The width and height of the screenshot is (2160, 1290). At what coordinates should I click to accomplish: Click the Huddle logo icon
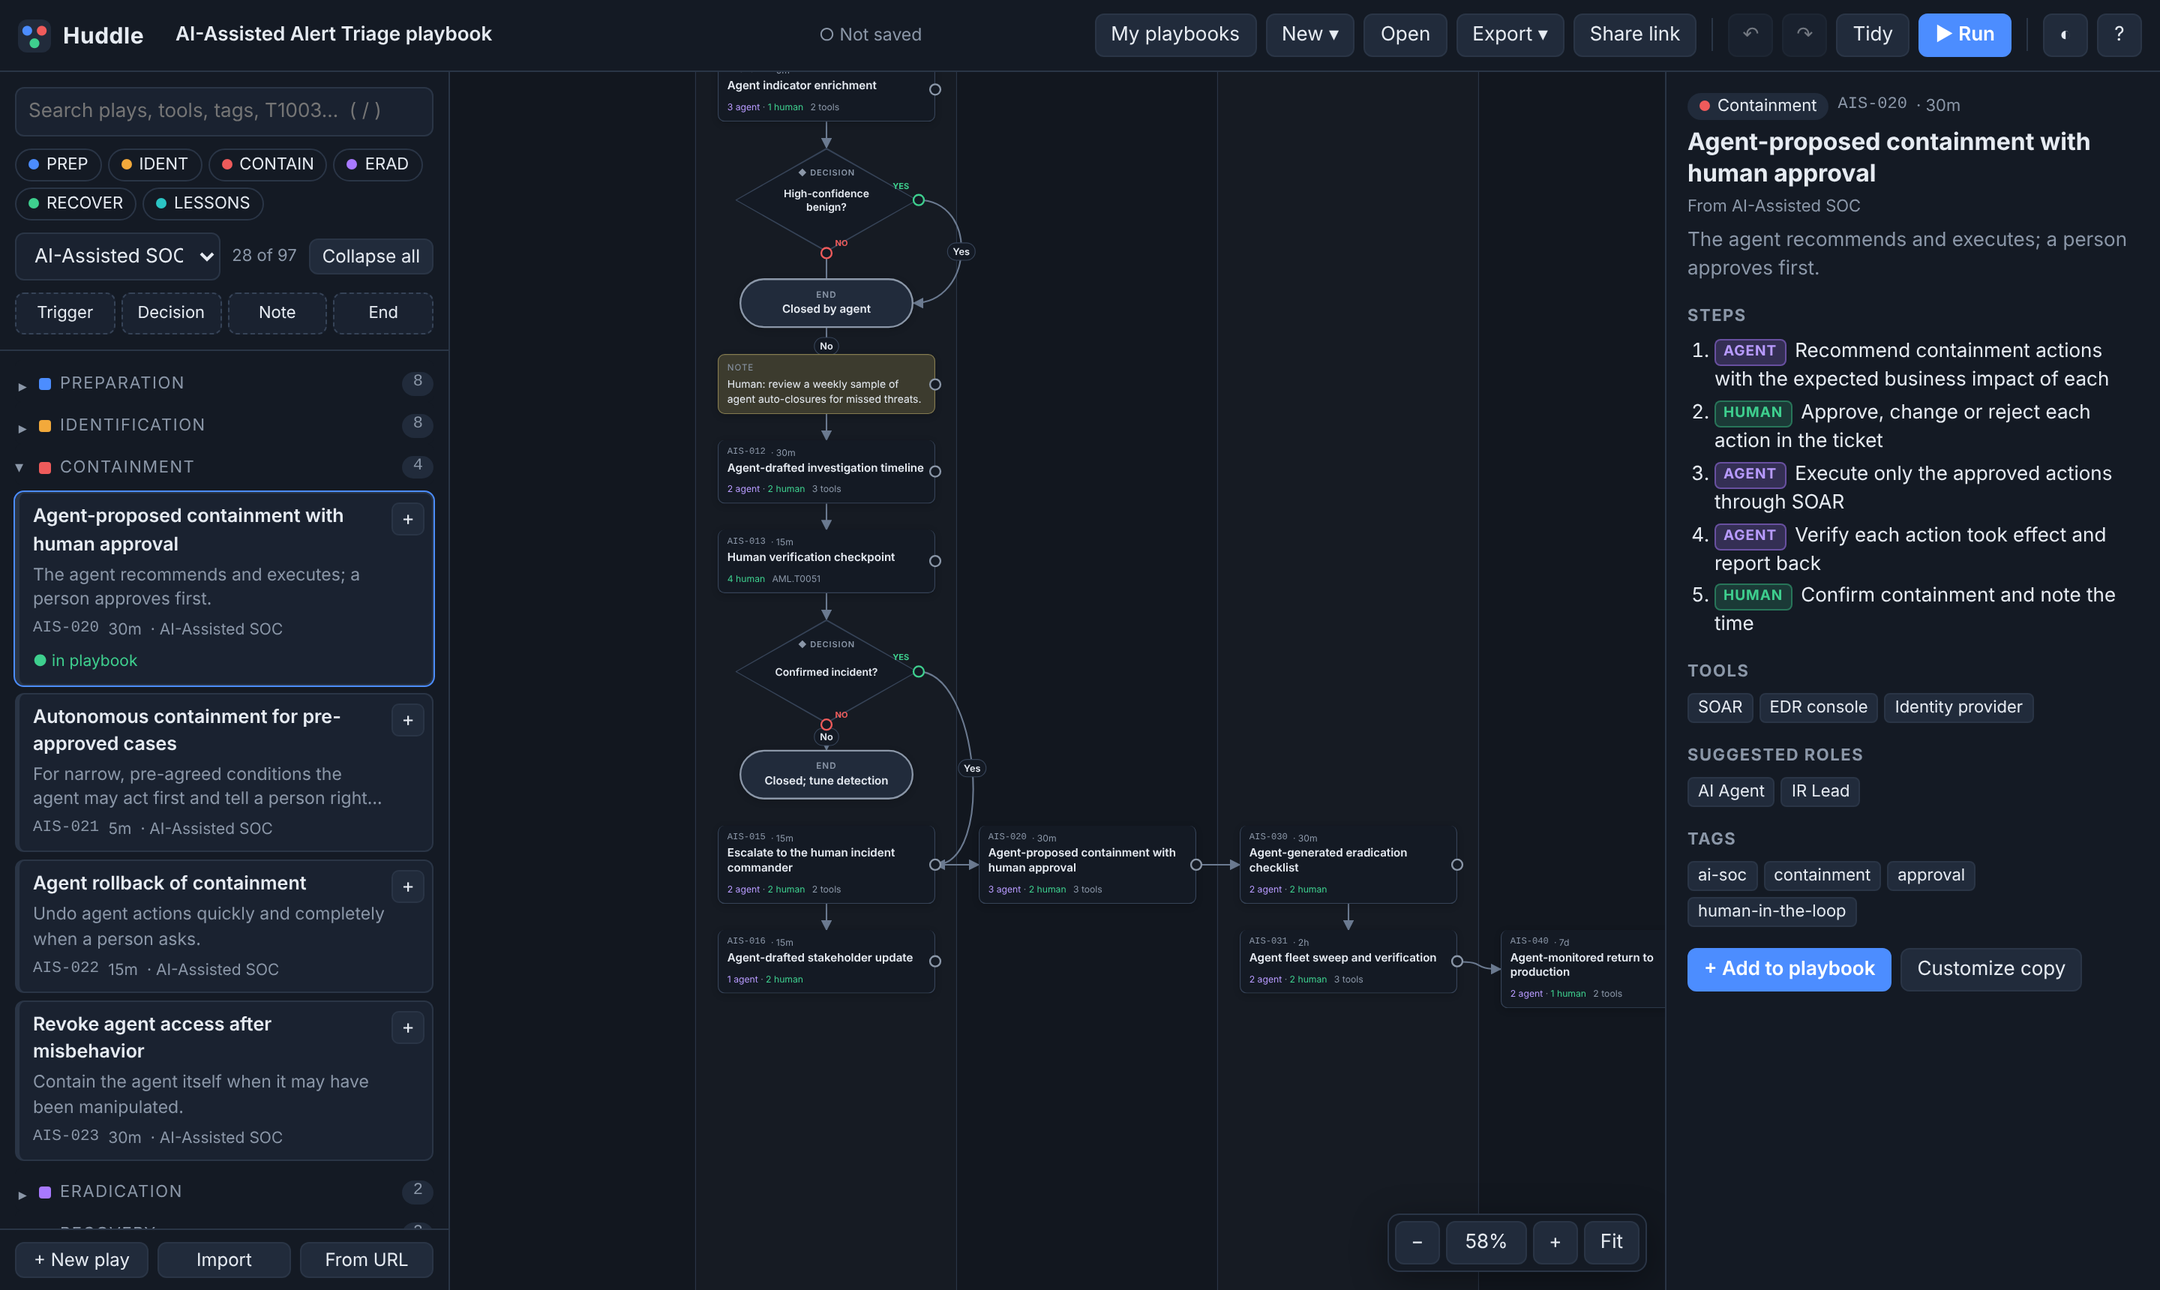(35, 35)
